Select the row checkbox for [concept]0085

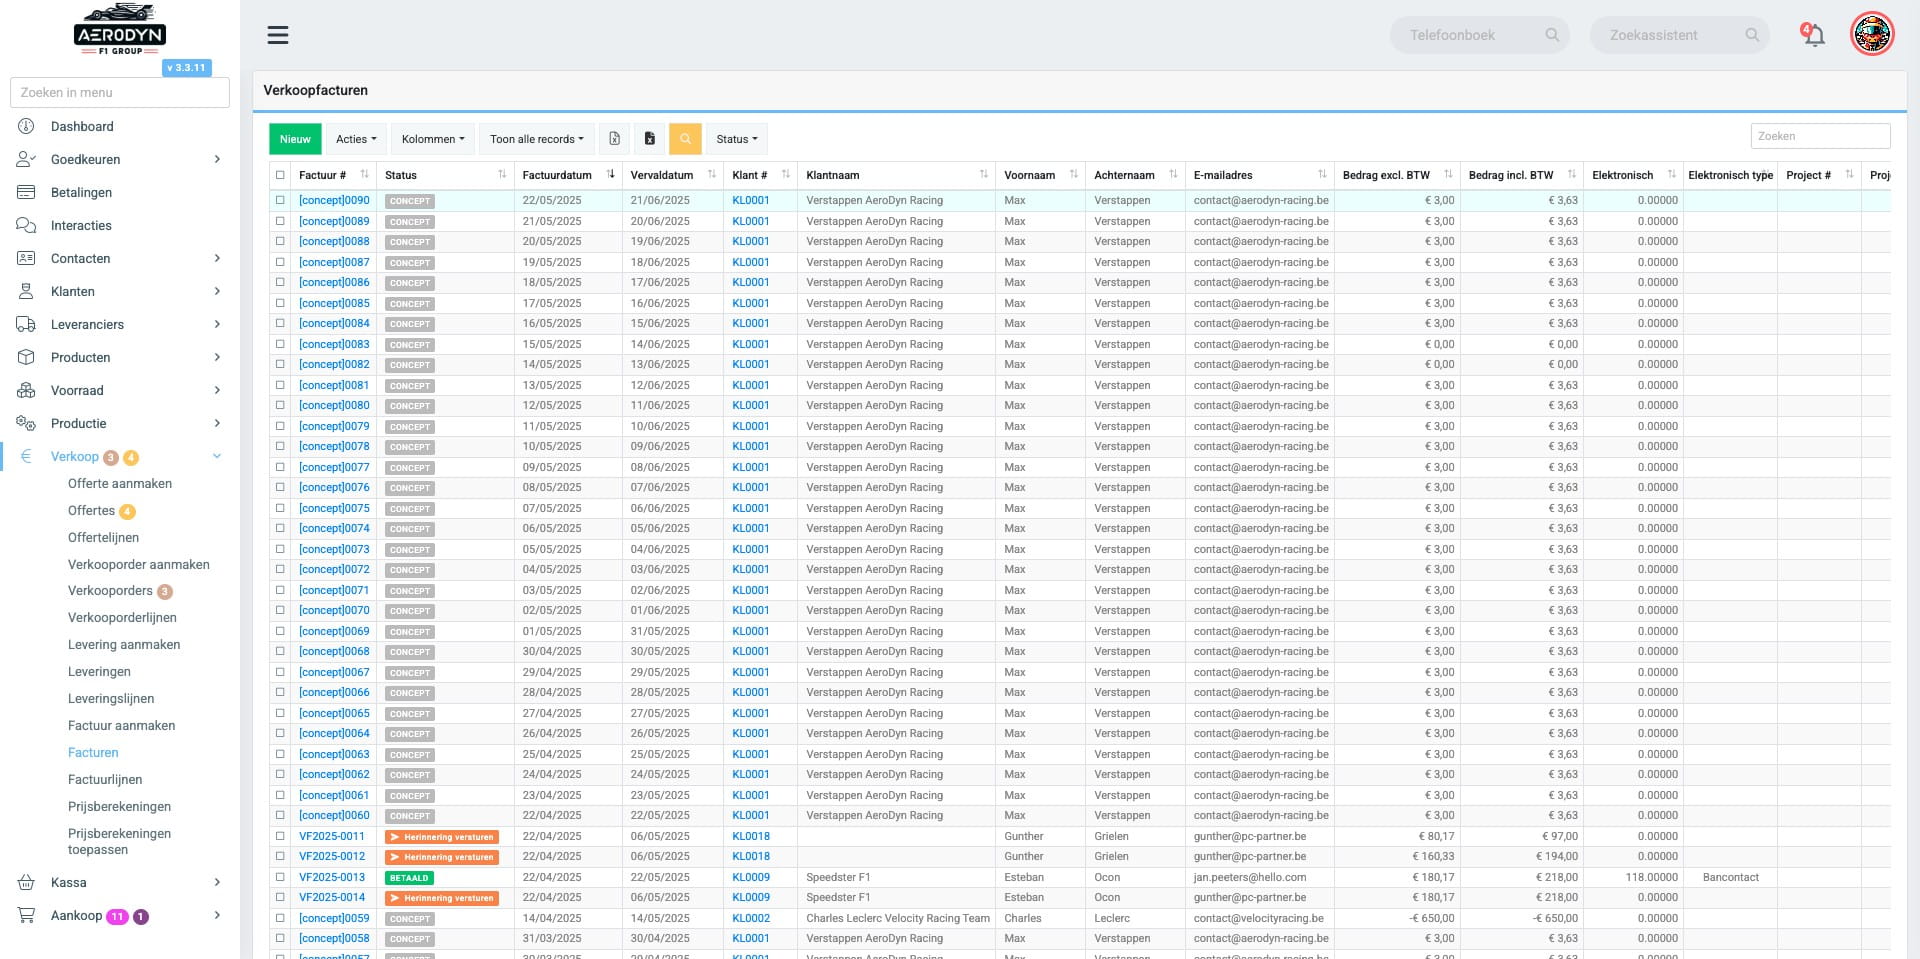point(280,303)
